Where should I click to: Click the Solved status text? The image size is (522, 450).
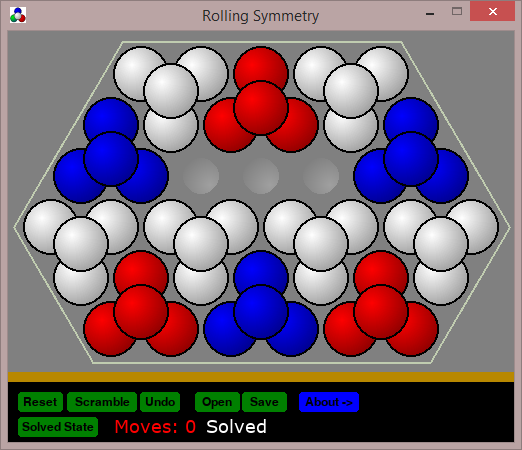(236, 427)
